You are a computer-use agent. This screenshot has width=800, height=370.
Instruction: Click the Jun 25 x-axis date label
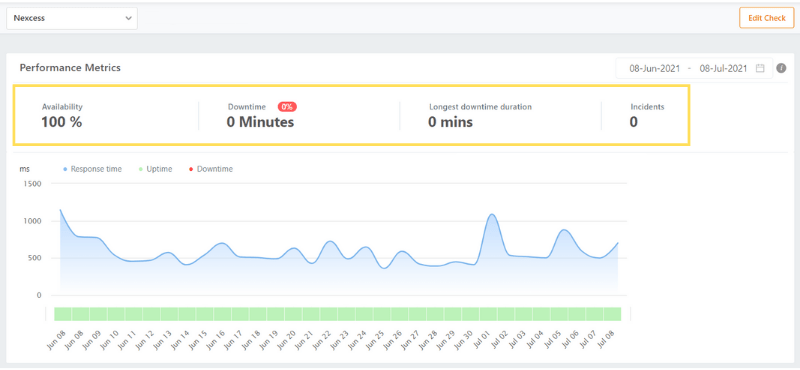click(376, 339)
